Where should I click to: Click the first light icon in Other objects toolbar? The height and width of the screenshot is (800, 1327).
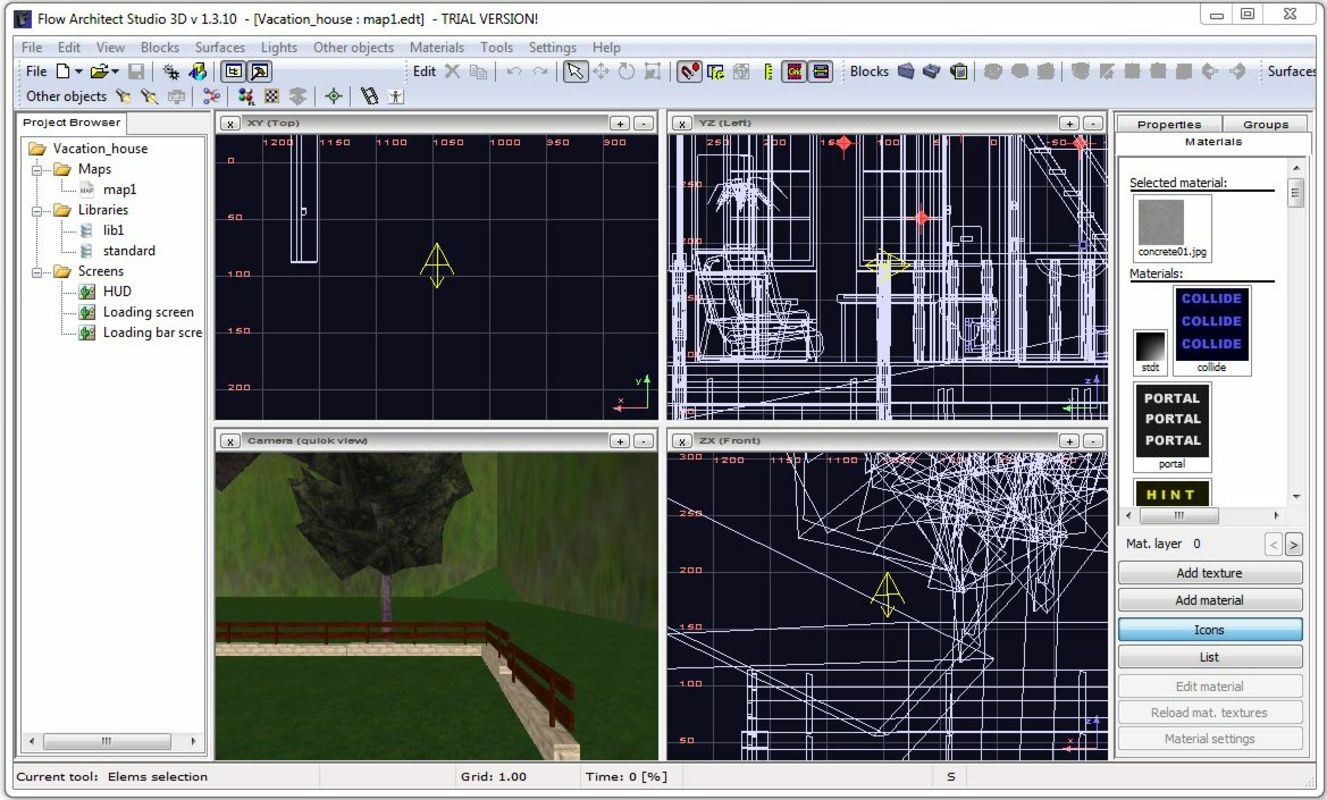124,96
